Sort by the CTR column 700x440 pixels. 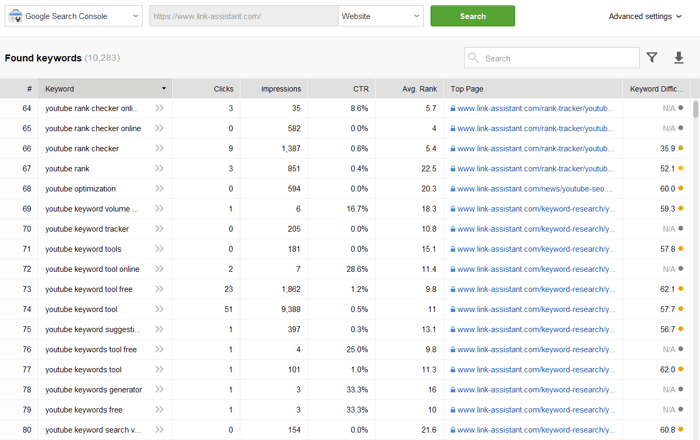click(x=342, y=89)
